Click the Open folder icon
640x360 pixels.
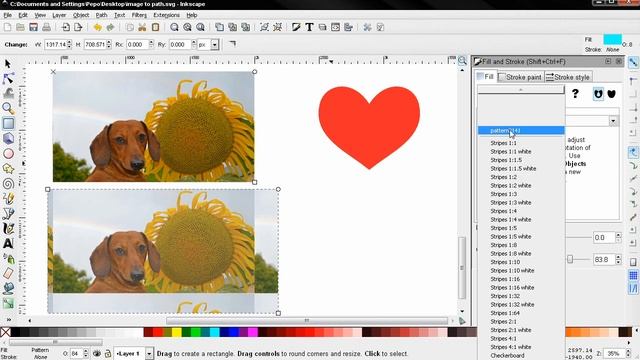click(x=20, y=27)
